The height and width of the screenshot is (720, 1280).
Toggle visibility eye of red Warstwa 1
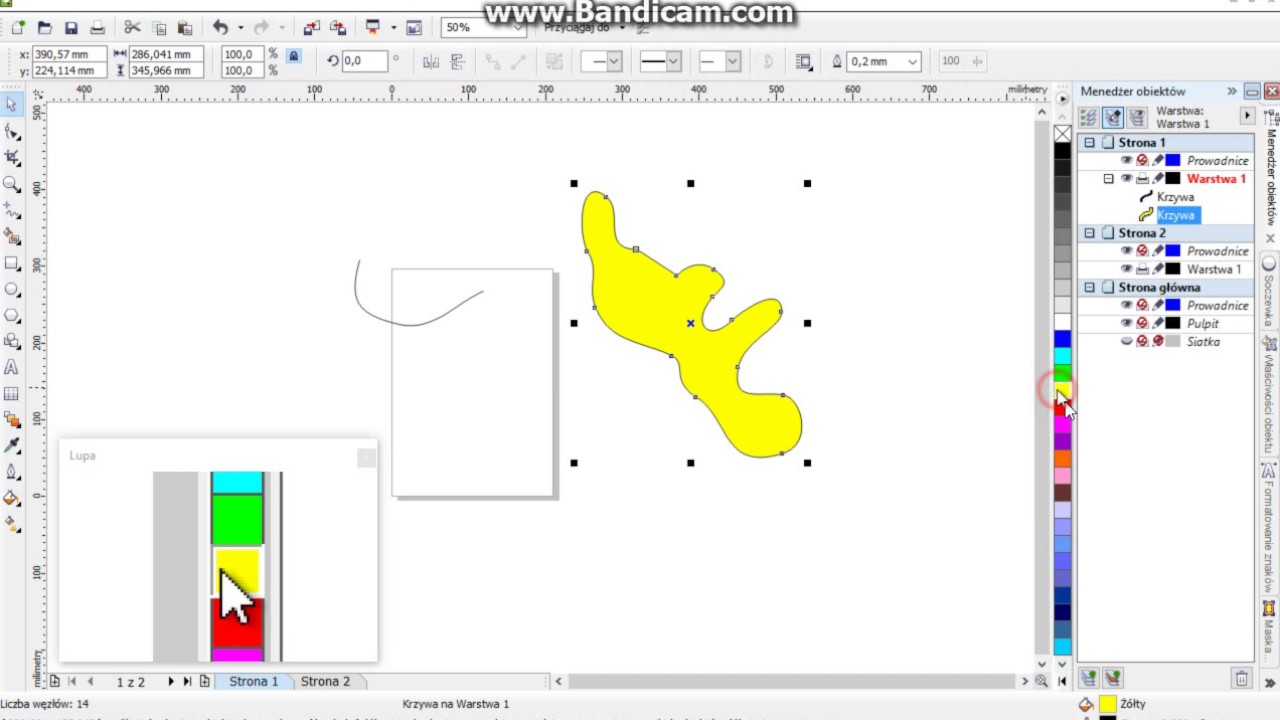click(x=1126, y=179)
